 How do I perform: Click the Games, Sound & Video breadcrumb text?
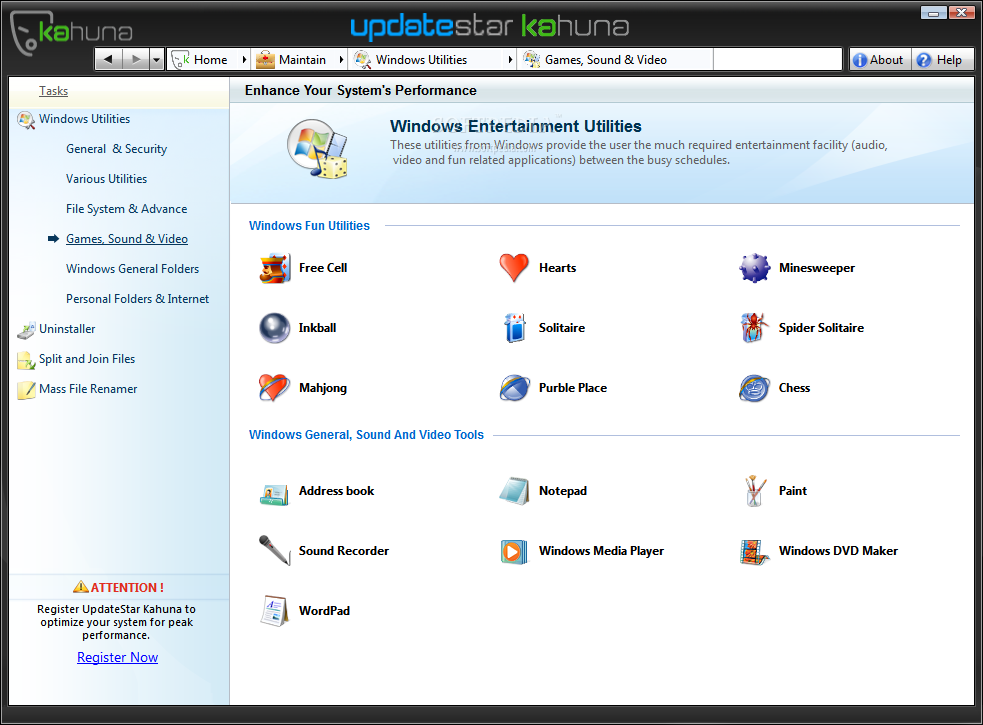[606, 60]
